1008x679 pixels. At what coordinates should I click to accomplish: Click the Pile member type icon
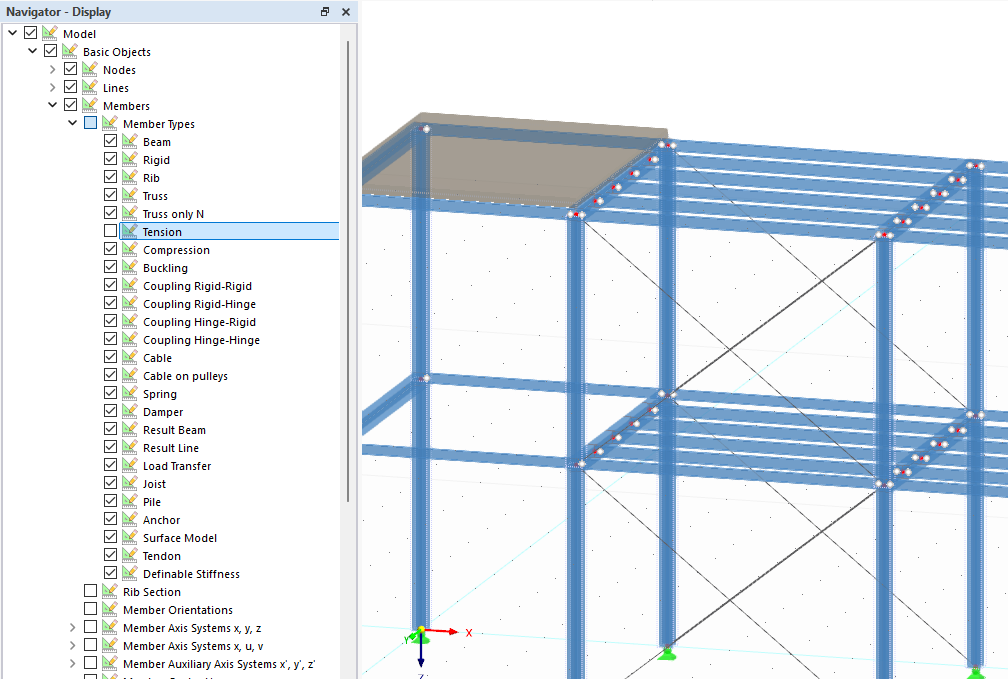[129, 502]
